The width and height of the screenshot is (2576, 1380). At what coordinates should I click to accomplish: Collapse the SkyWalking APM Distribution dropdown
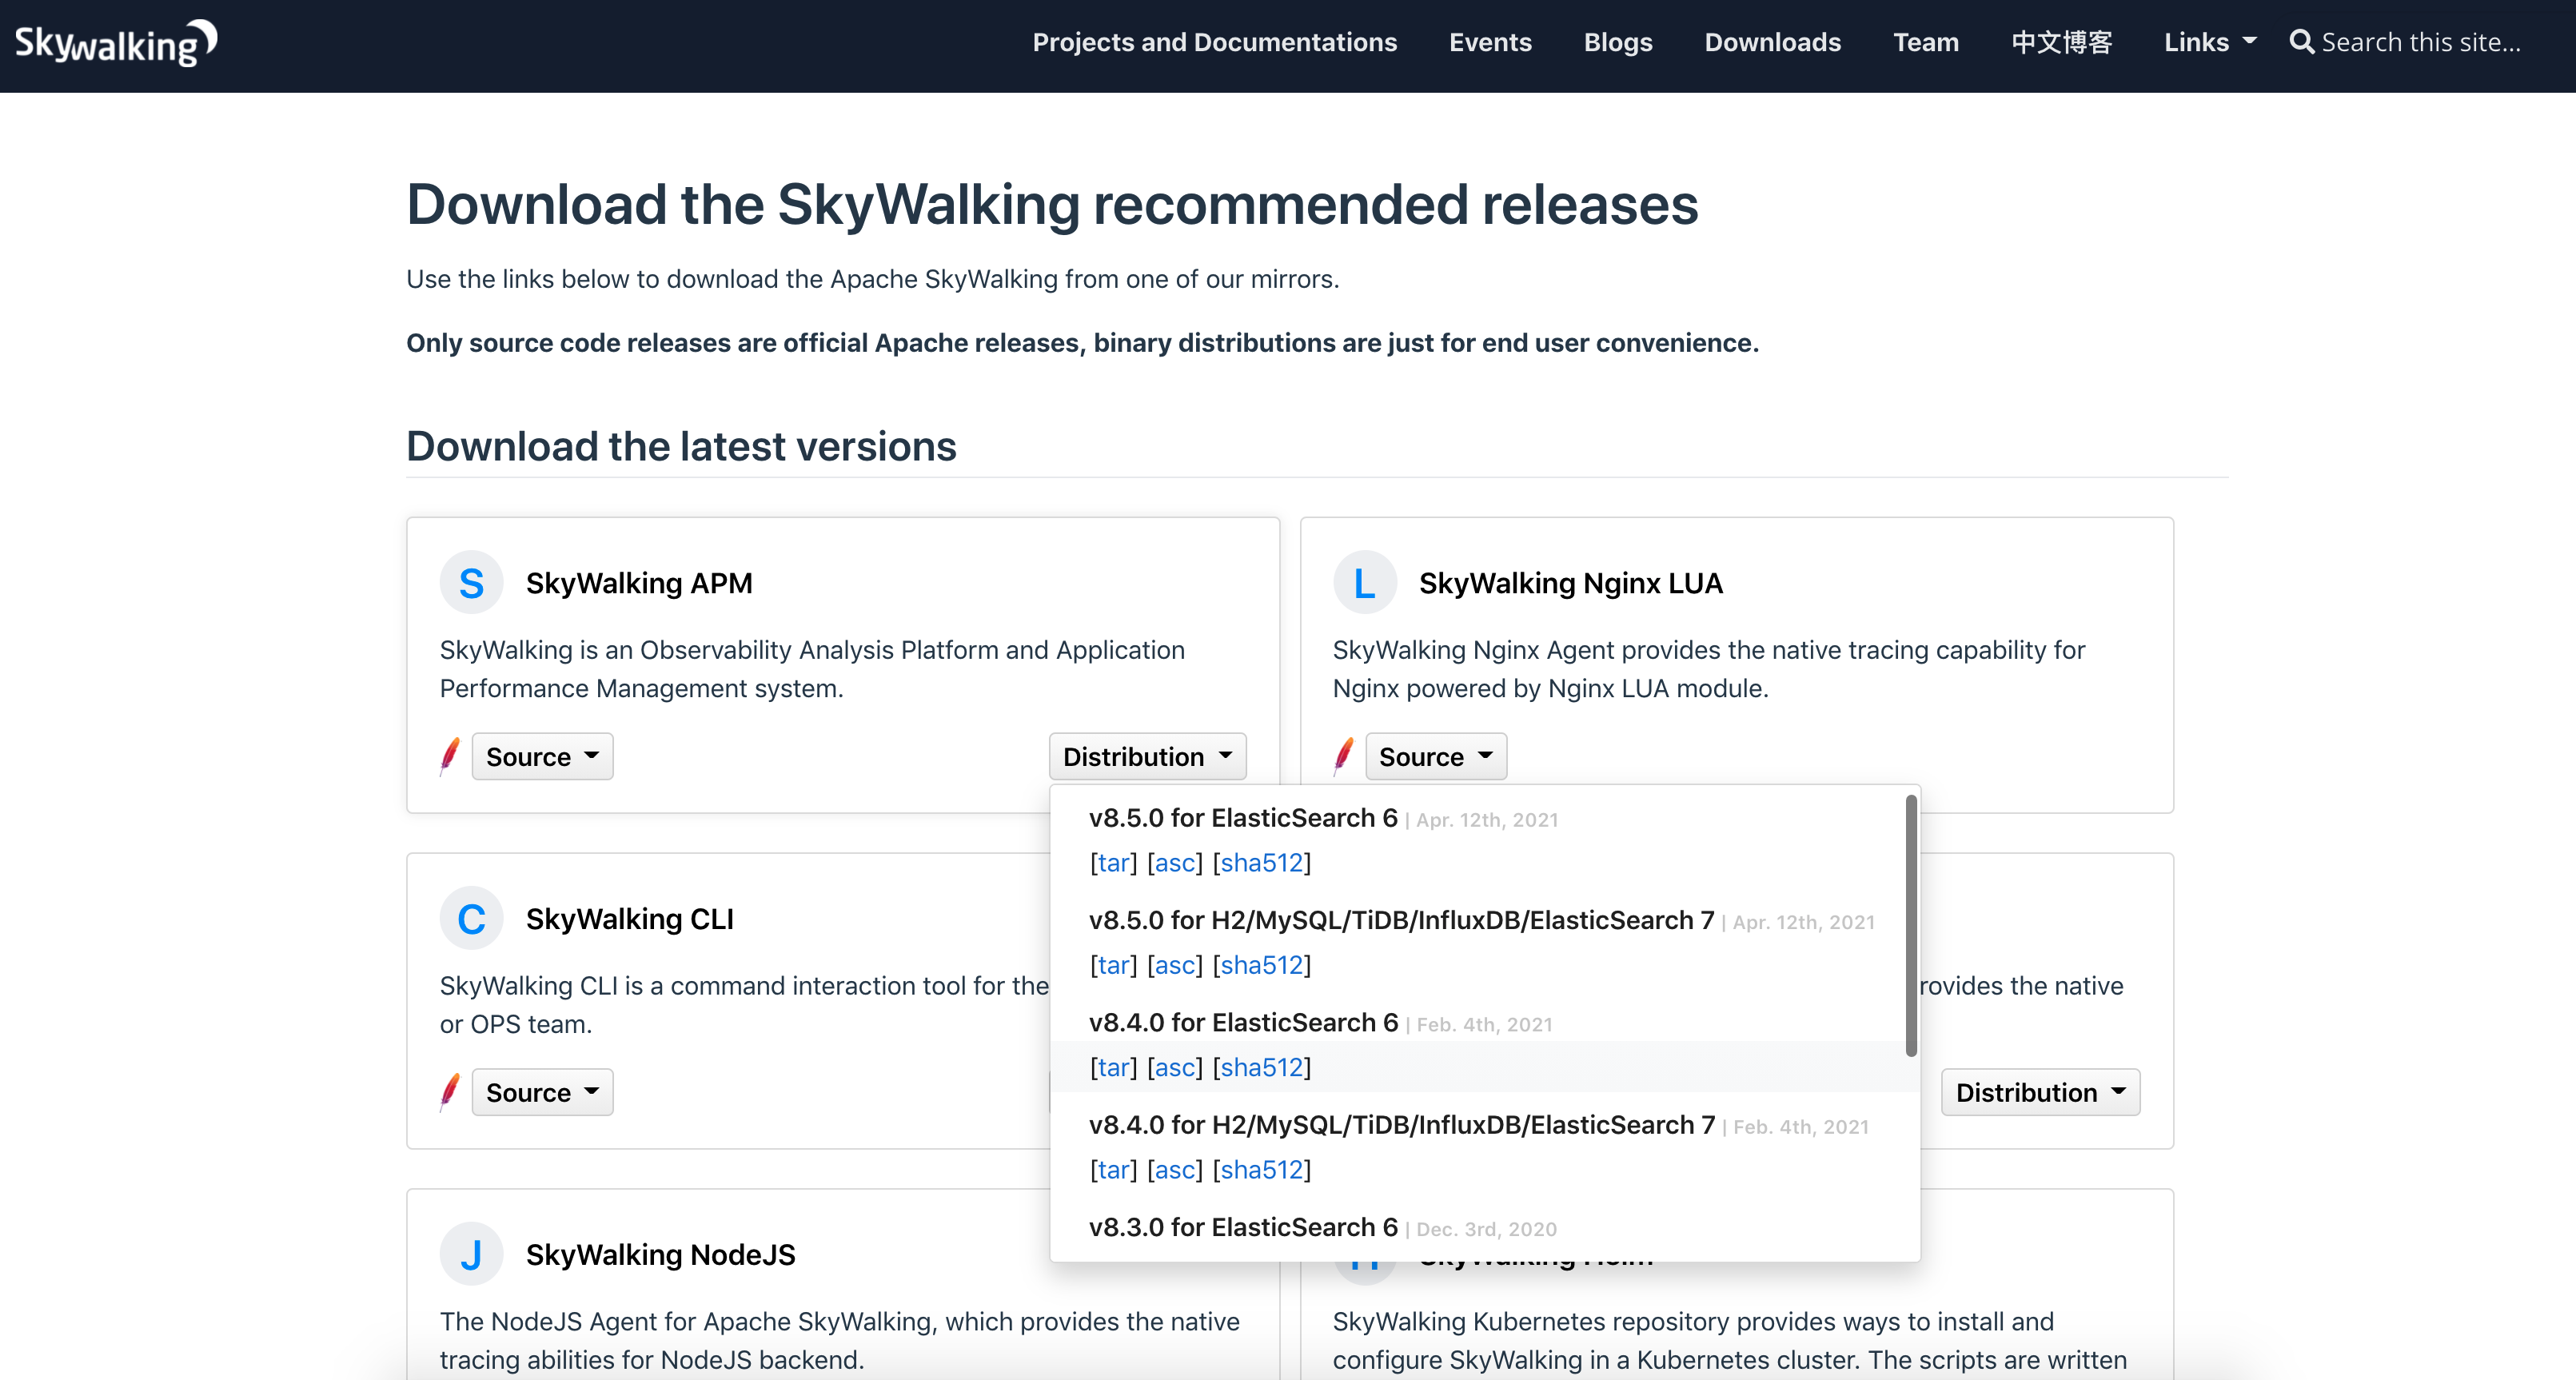tap(1147, 757)
